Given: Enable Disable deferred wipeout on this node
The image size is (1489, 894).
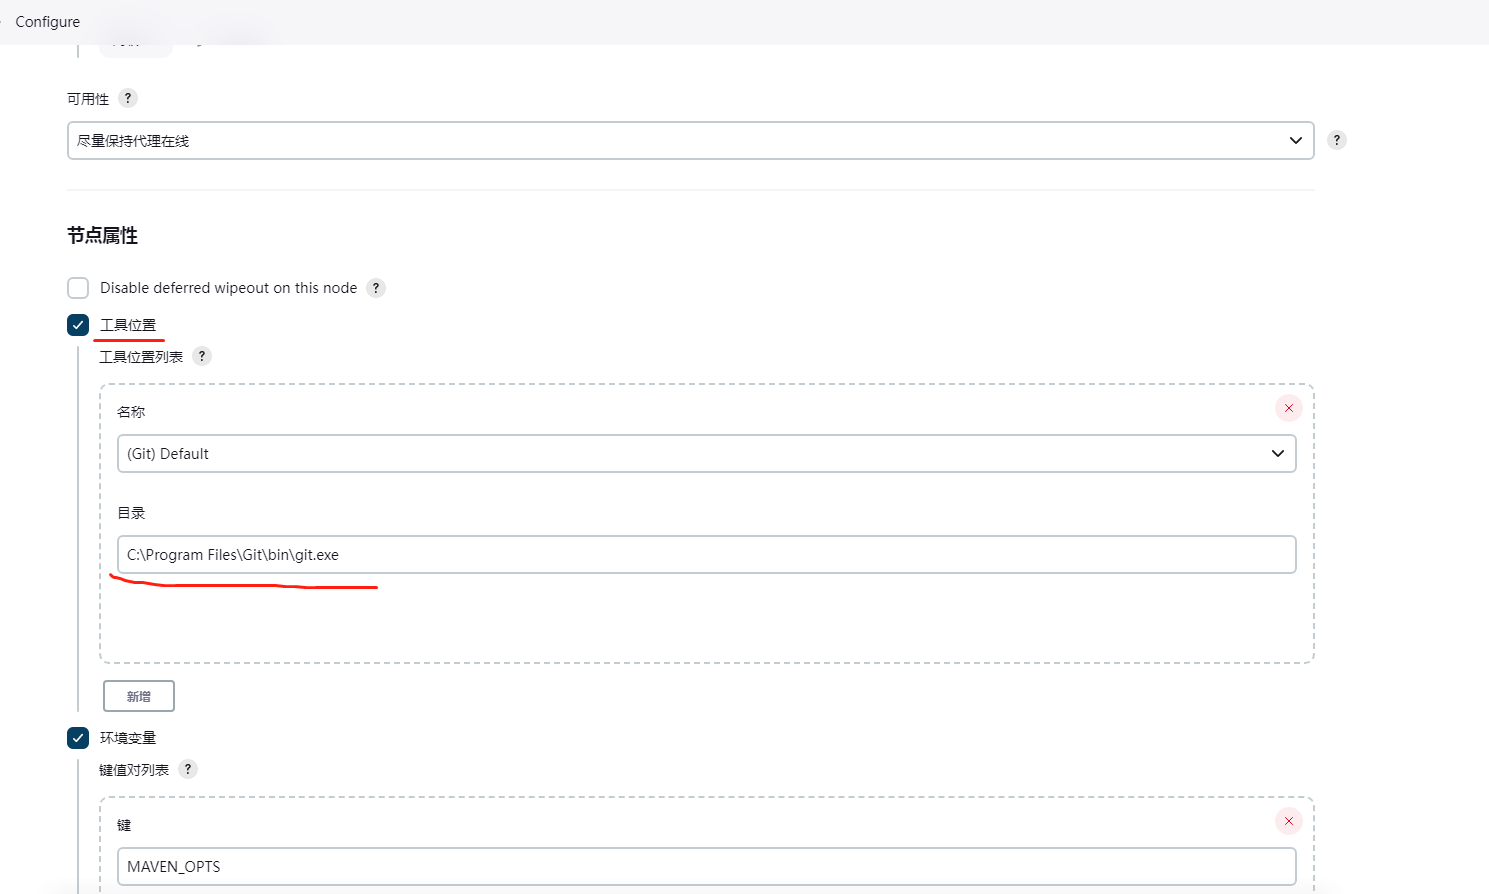Looking at the screenshot, I should [78, 288].
